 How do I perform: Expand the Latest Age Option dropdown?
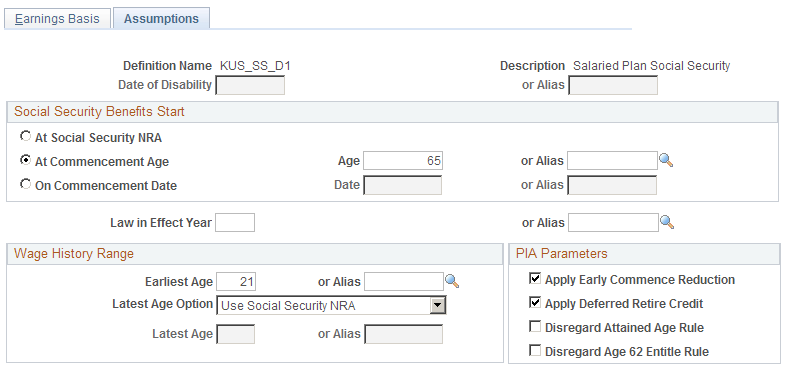coord(438,305)
